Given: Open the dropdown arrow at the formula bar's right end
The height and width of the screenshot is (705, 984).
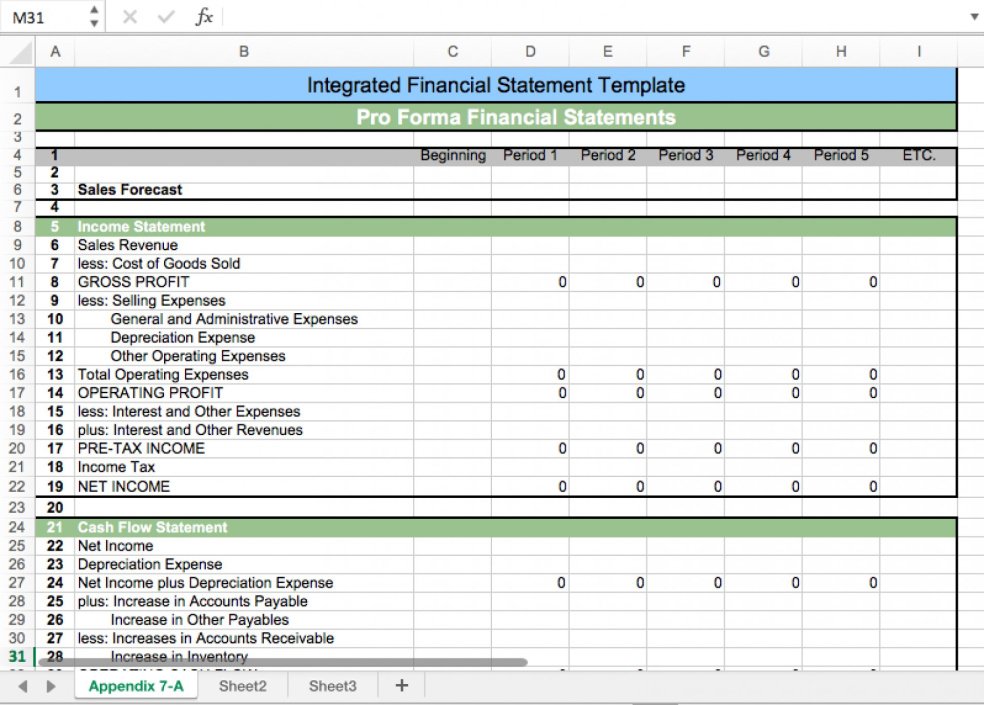Looking at the screenshot, I should point(974,16).
